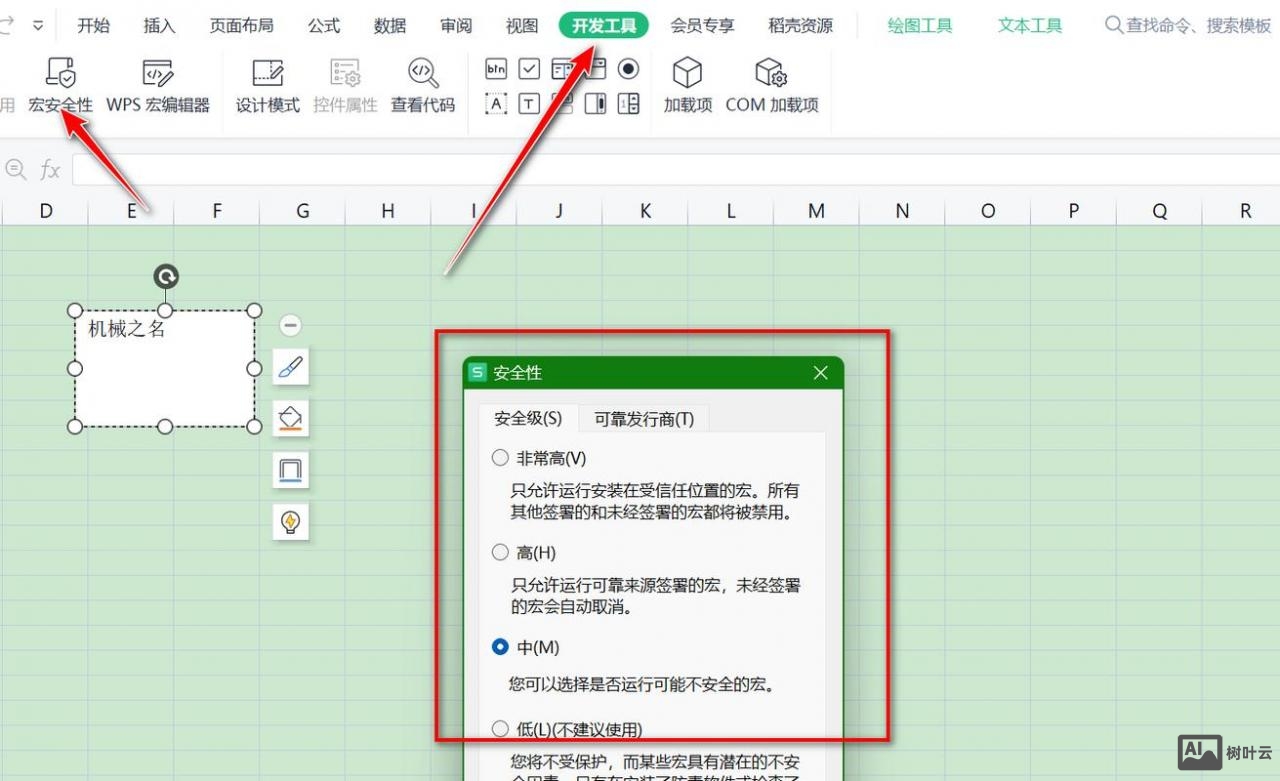The image size is (1280, 781).
Task: Open Control Properties
Action: (345, 87)
